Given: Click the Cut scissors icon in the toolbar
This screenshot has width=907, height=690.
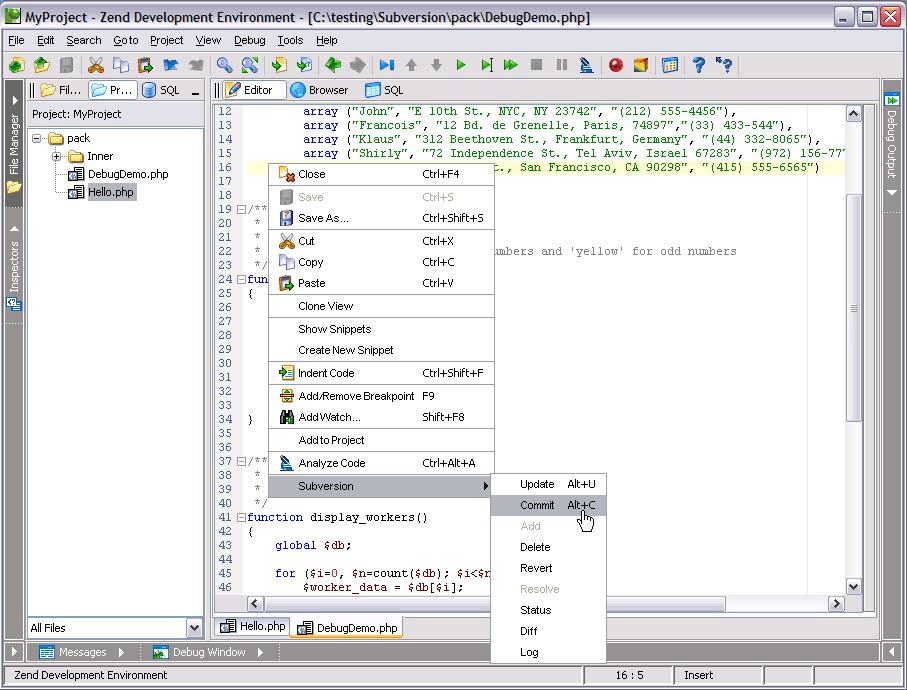Looking at the screenshot, I should point(96,65).
